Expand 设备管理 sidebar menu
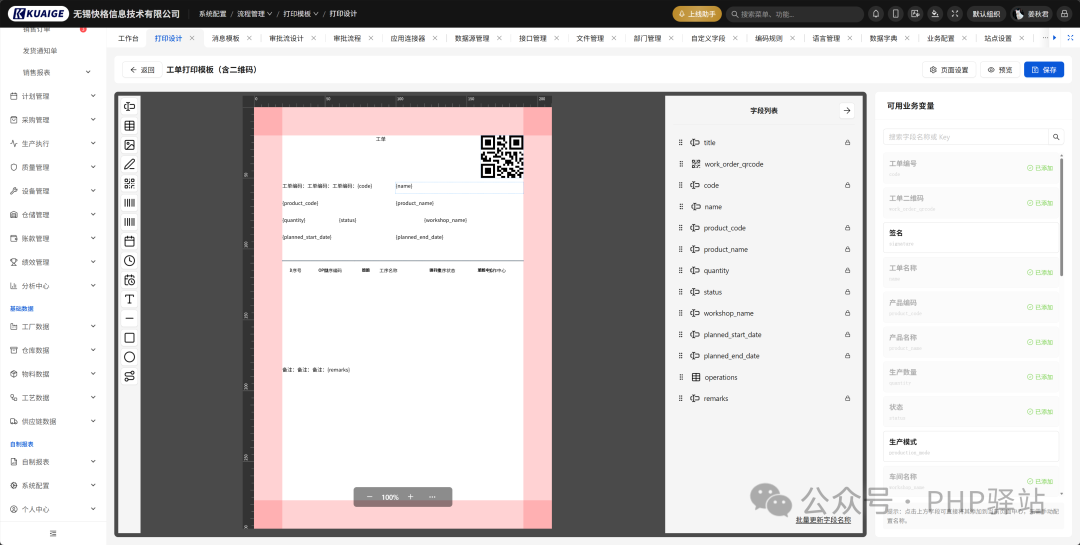 pyautogui.click(x=53, y=191)
